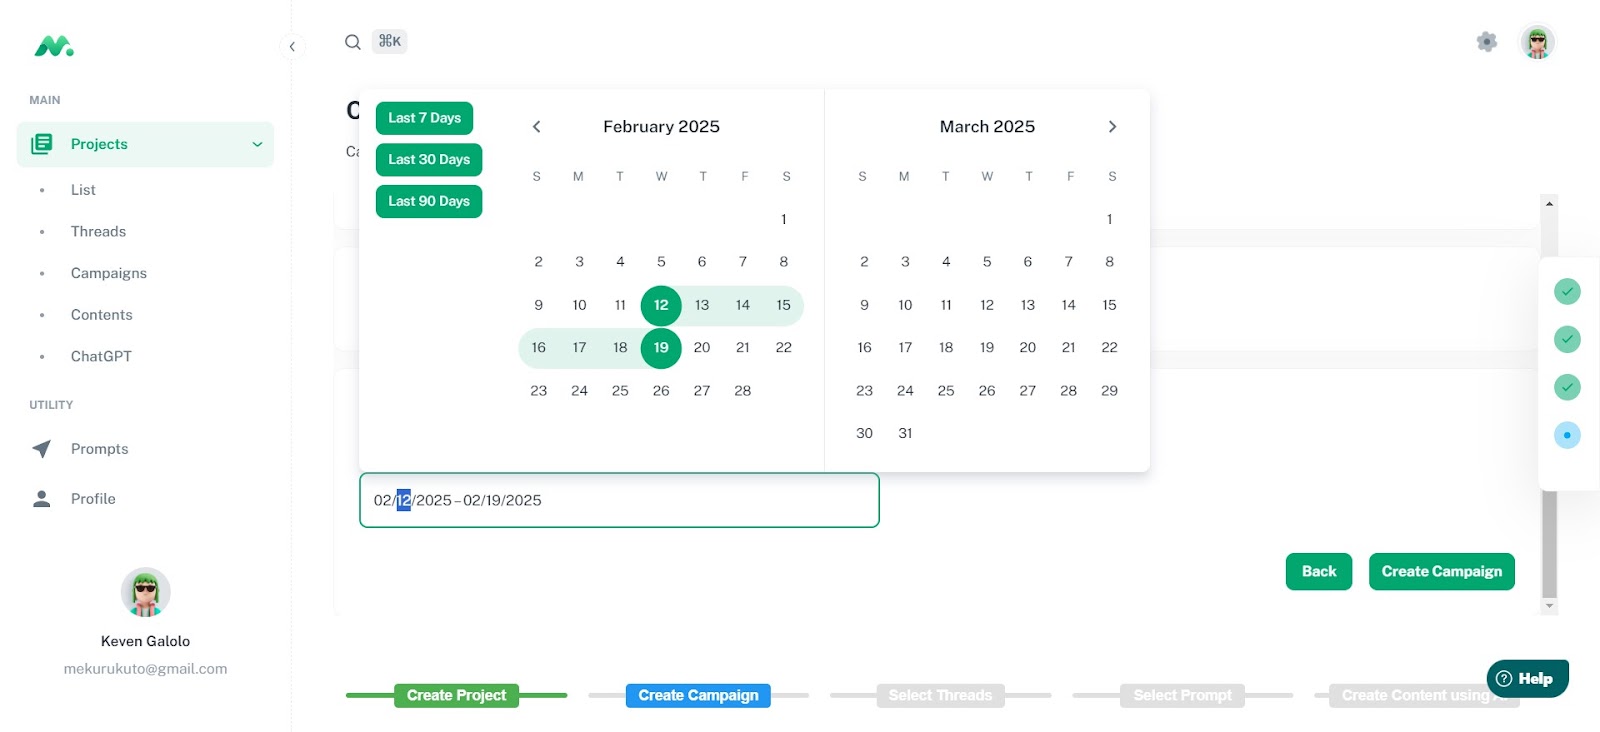The image size is (1600, 732).
Task: Open Threads in the sidebar
Action: (98, 231)
